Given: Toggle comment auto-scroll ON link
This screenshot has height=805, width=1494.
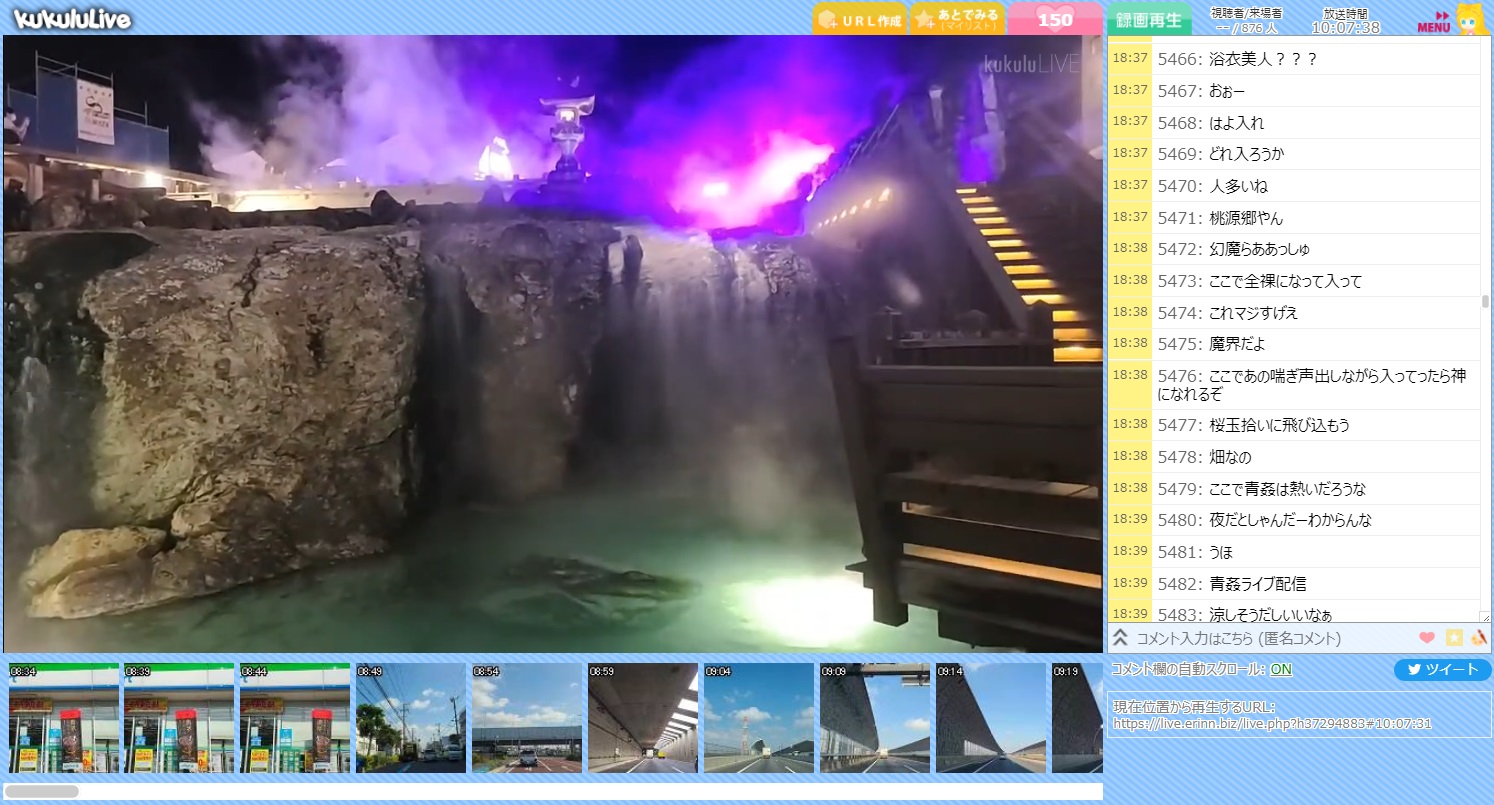Looking at the screenshot, I should [1280, 669].
